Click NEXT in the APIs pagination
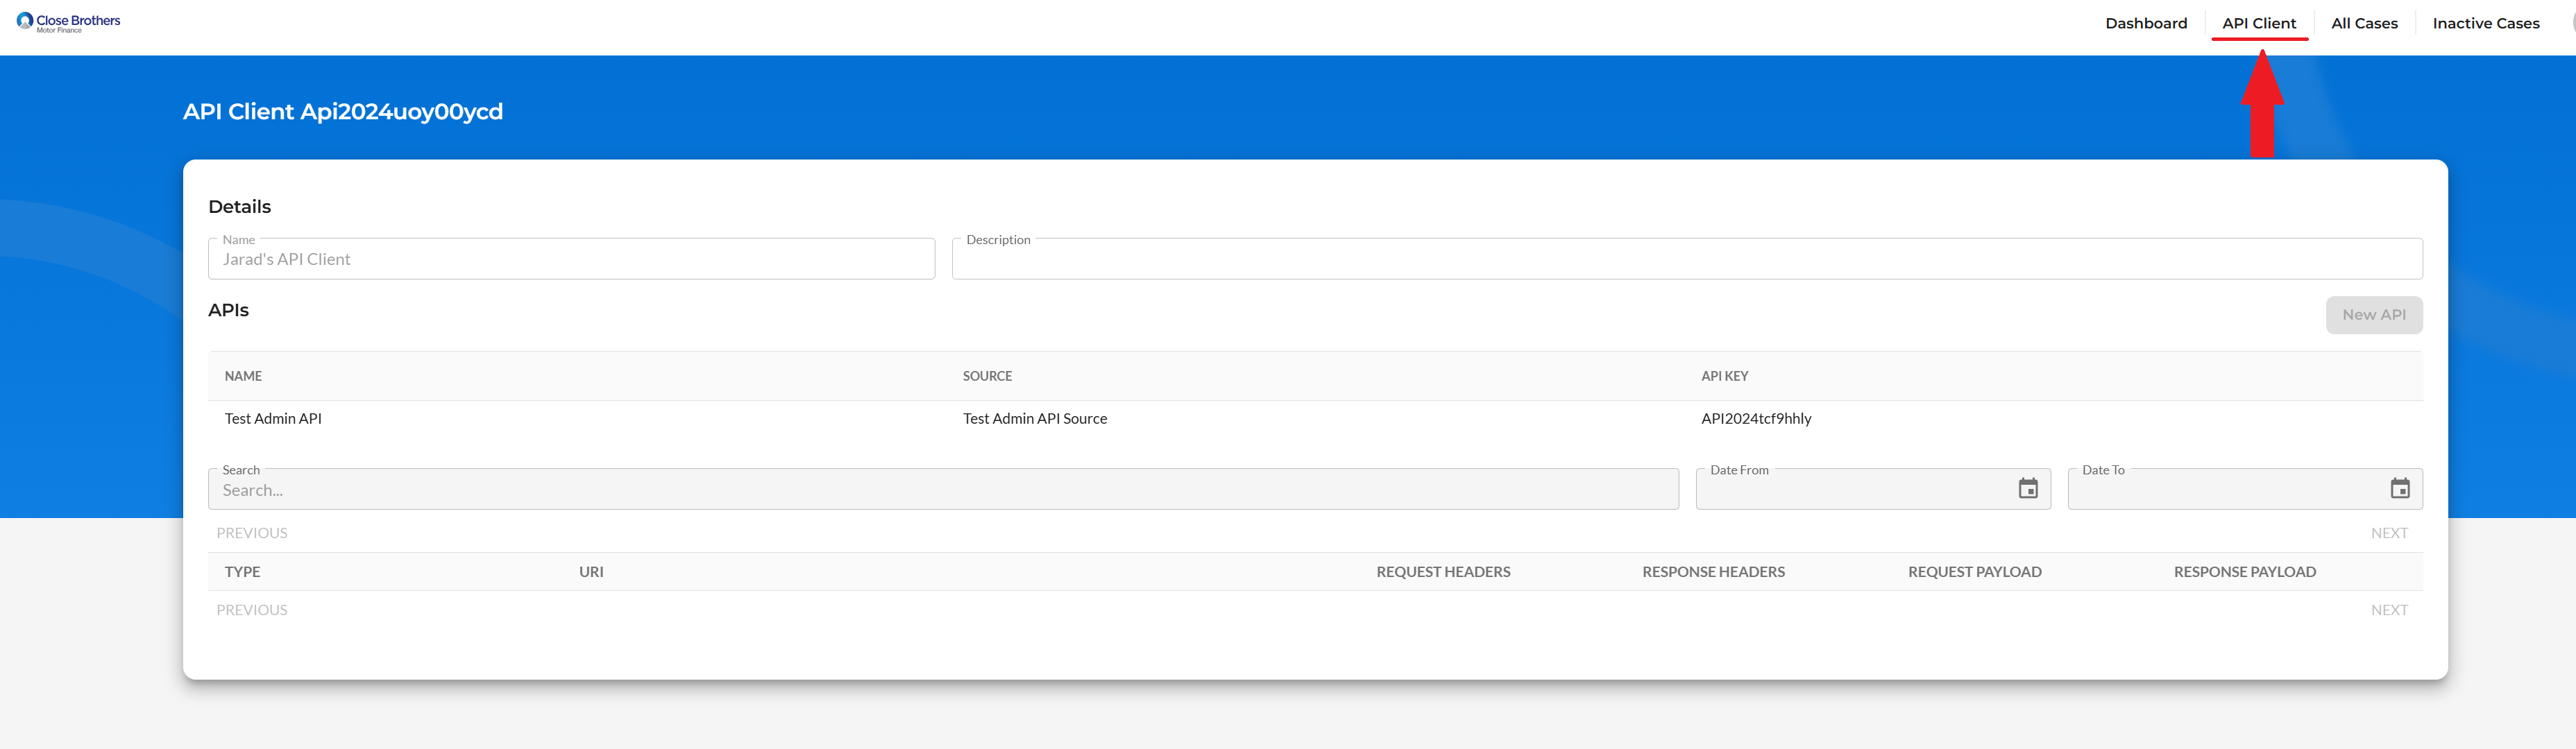 pos(2389,533)
